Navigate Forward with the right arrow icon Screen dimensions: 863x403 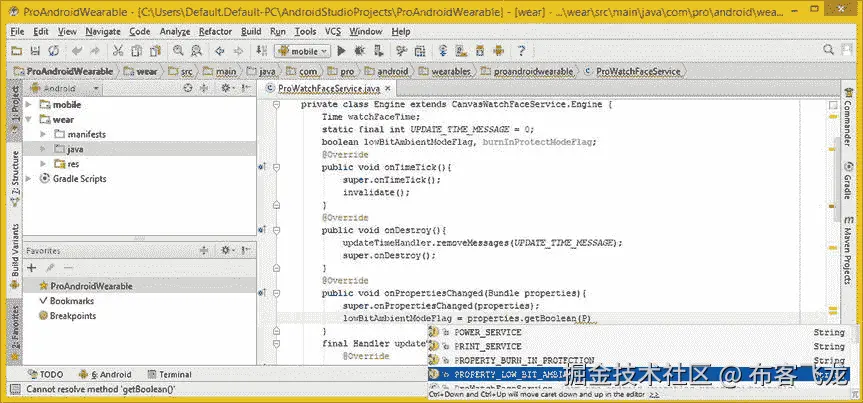click(x=238, y=51)
